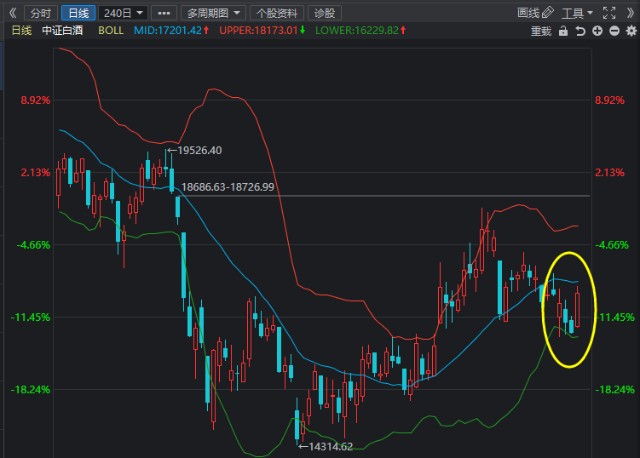This screenshot has width=640, height=458.
Task: Open the 诊股 tab
Action: (324, 13)
